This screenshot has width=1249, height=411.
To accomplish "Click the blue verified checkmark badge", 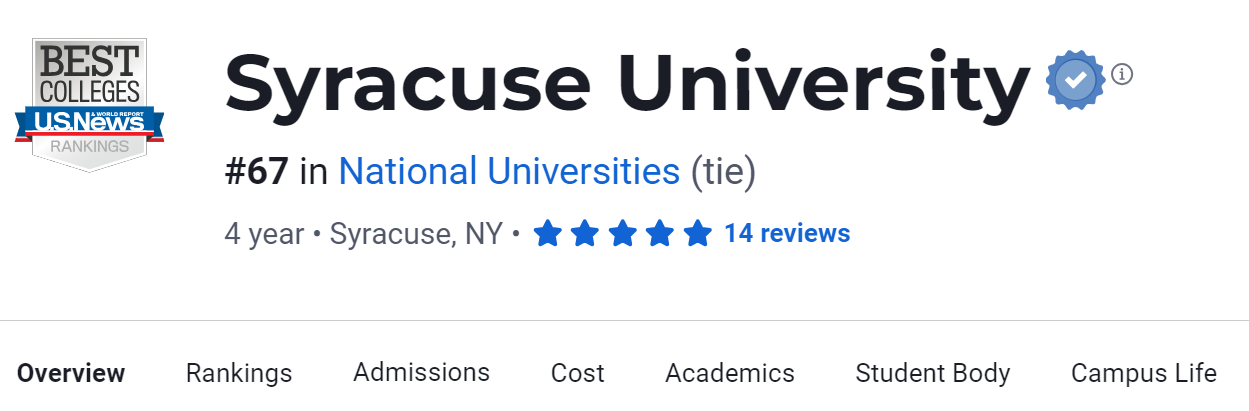I will tap(1075, 79).
